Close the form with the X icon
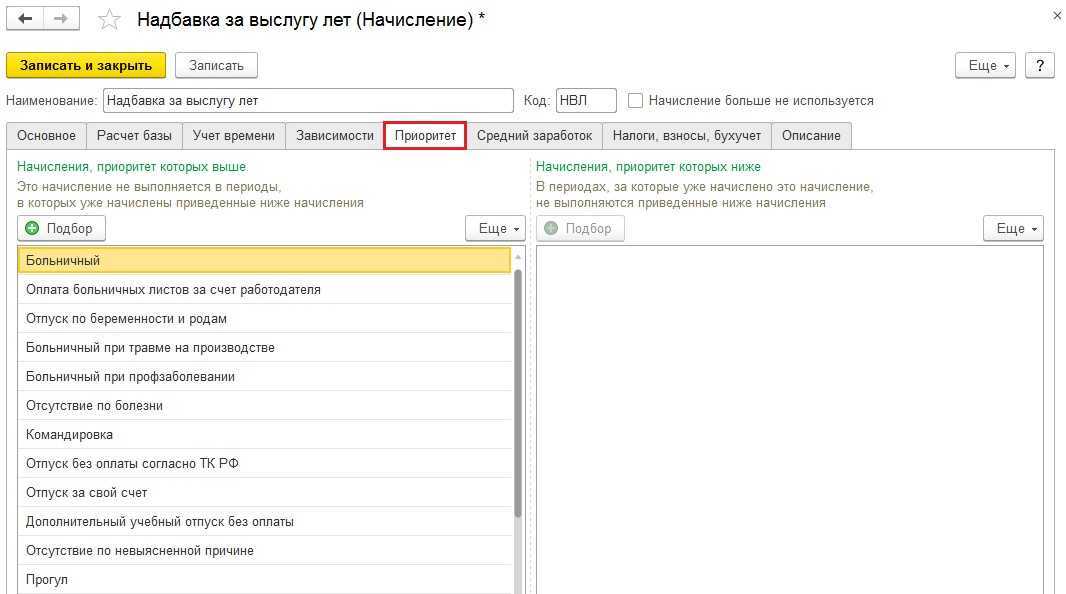The height and width of the screenshot is (594, 1066). click(x=1057, y=16)
